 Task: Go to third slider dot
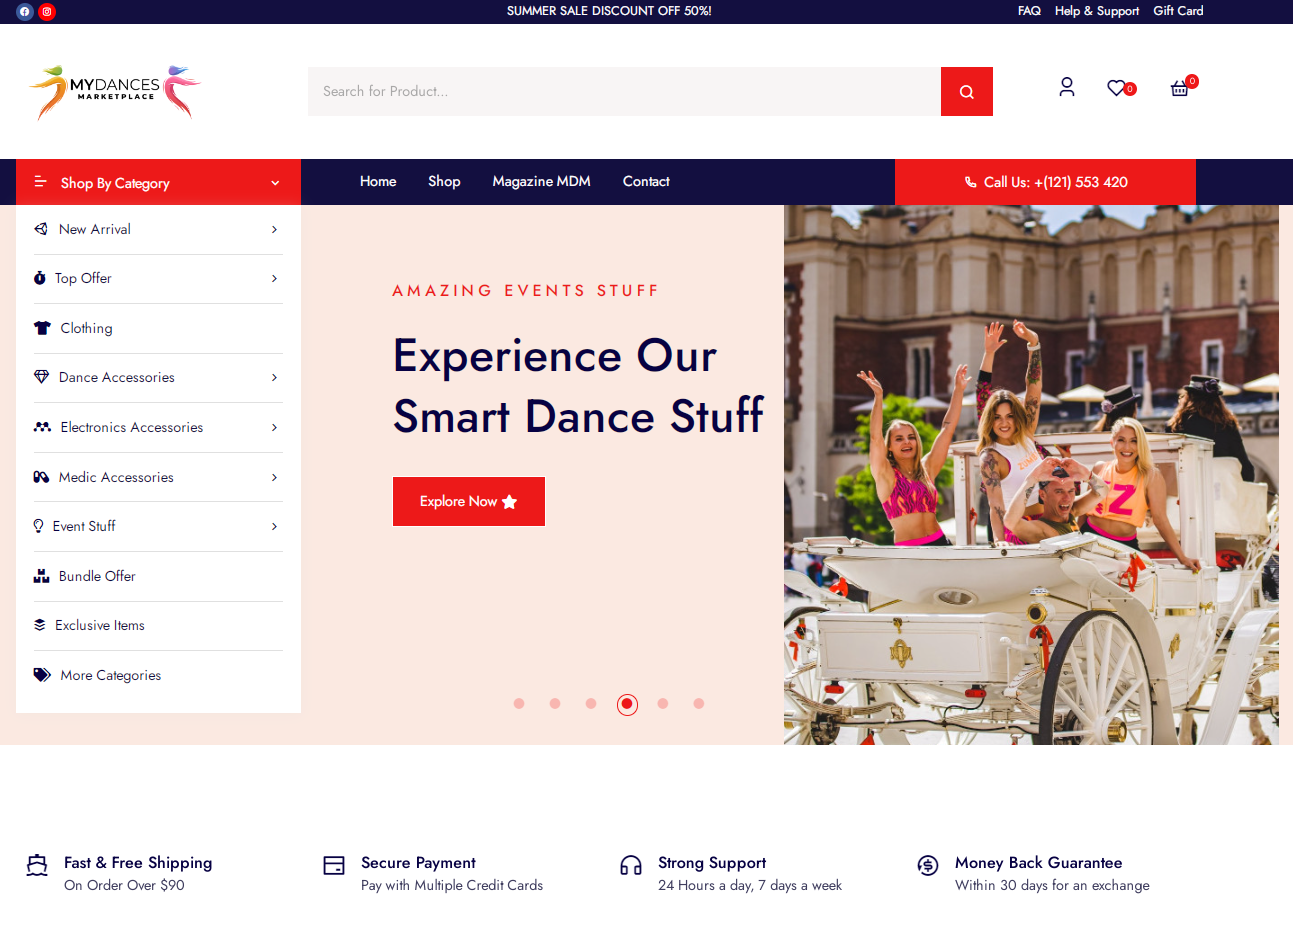coord(591,704)
